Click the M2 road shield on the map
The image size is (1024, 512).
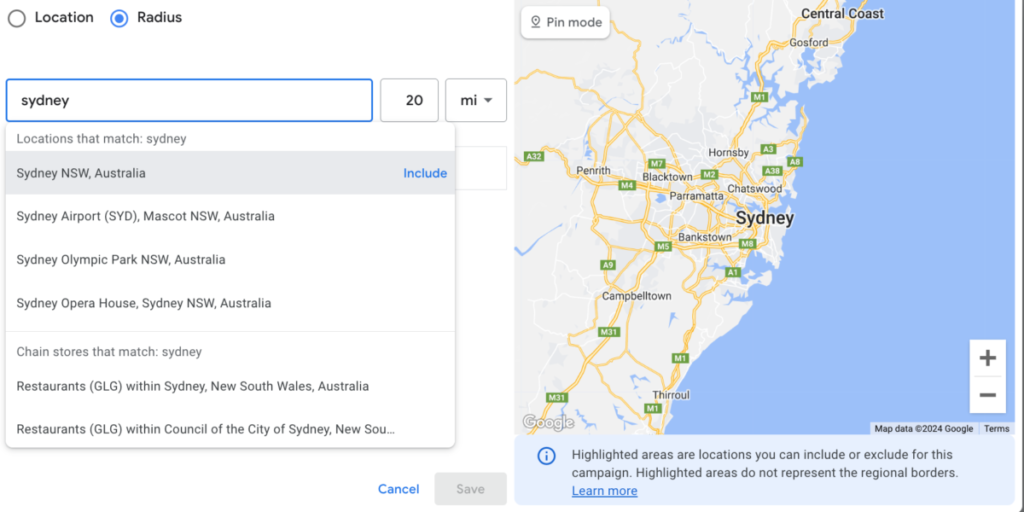[709, 174]
